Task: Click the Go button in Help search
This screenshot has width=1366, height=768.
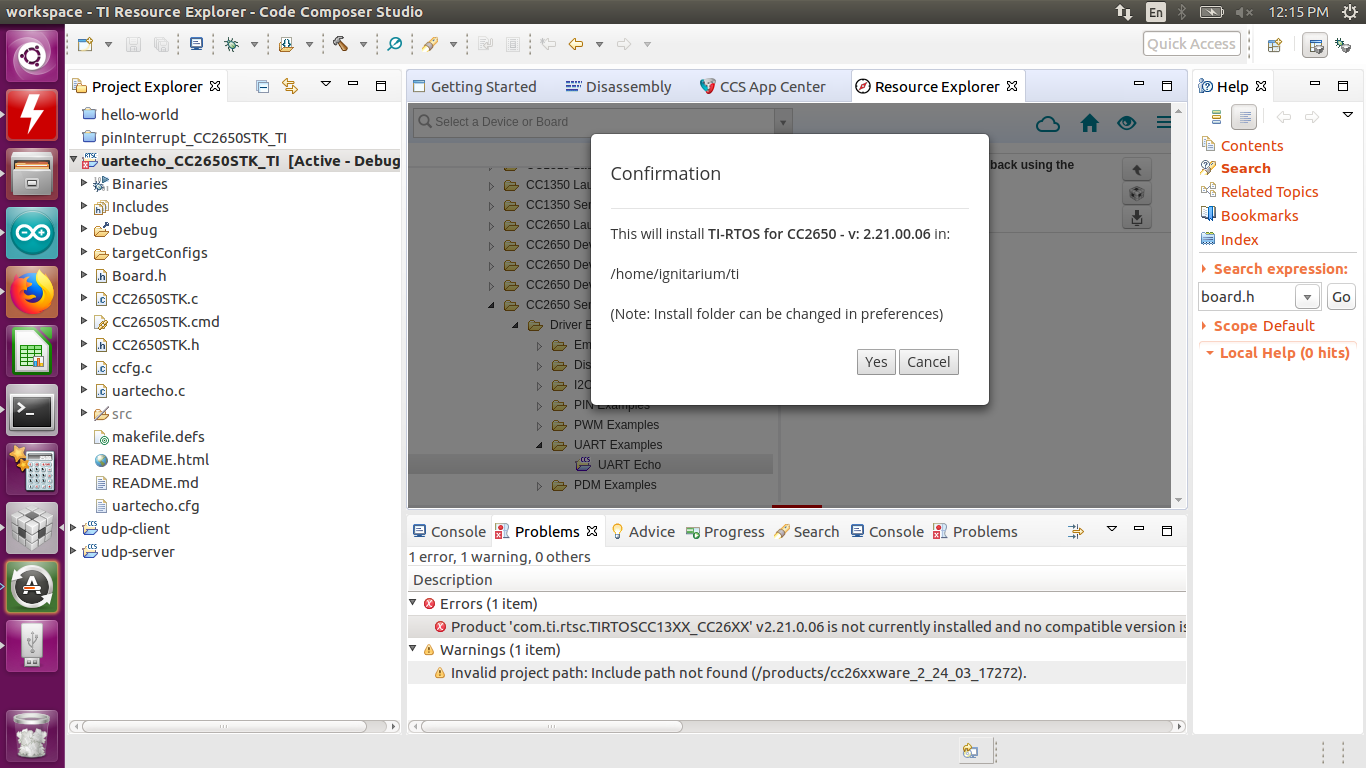Action: coord(1341,297)
